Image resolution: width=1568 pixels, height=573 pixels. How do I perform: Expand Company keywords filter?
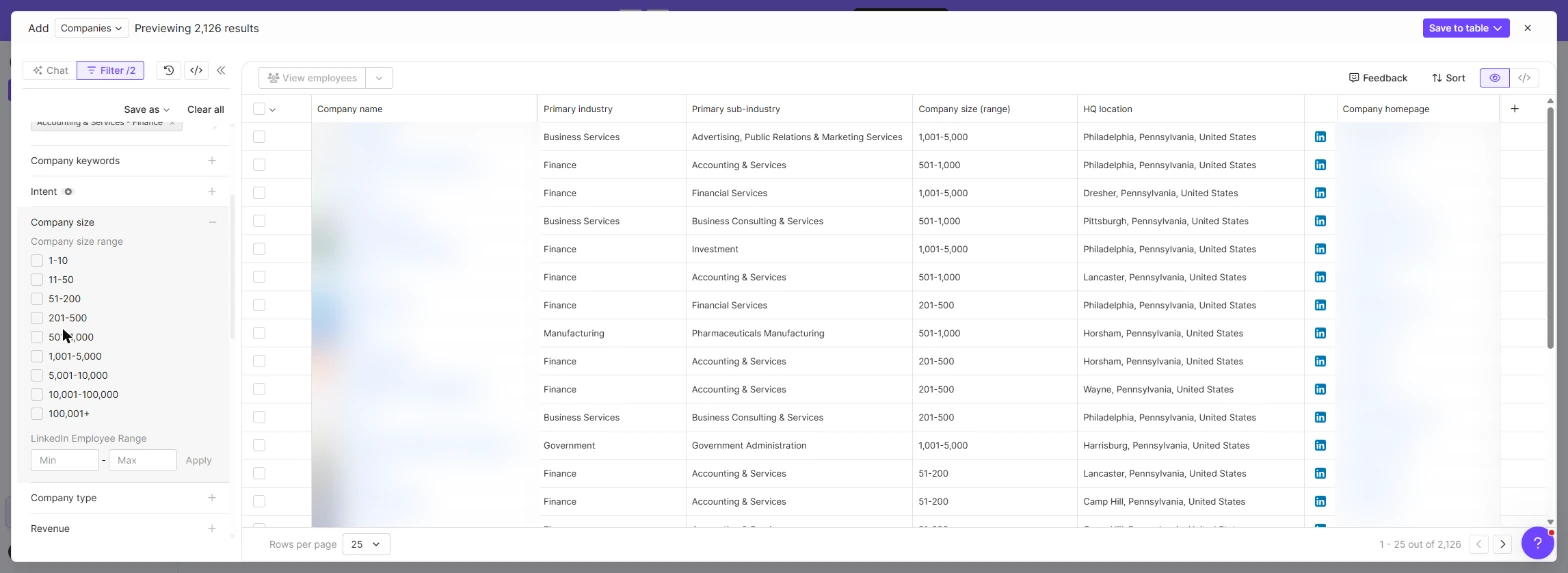(x=212, y=160)
